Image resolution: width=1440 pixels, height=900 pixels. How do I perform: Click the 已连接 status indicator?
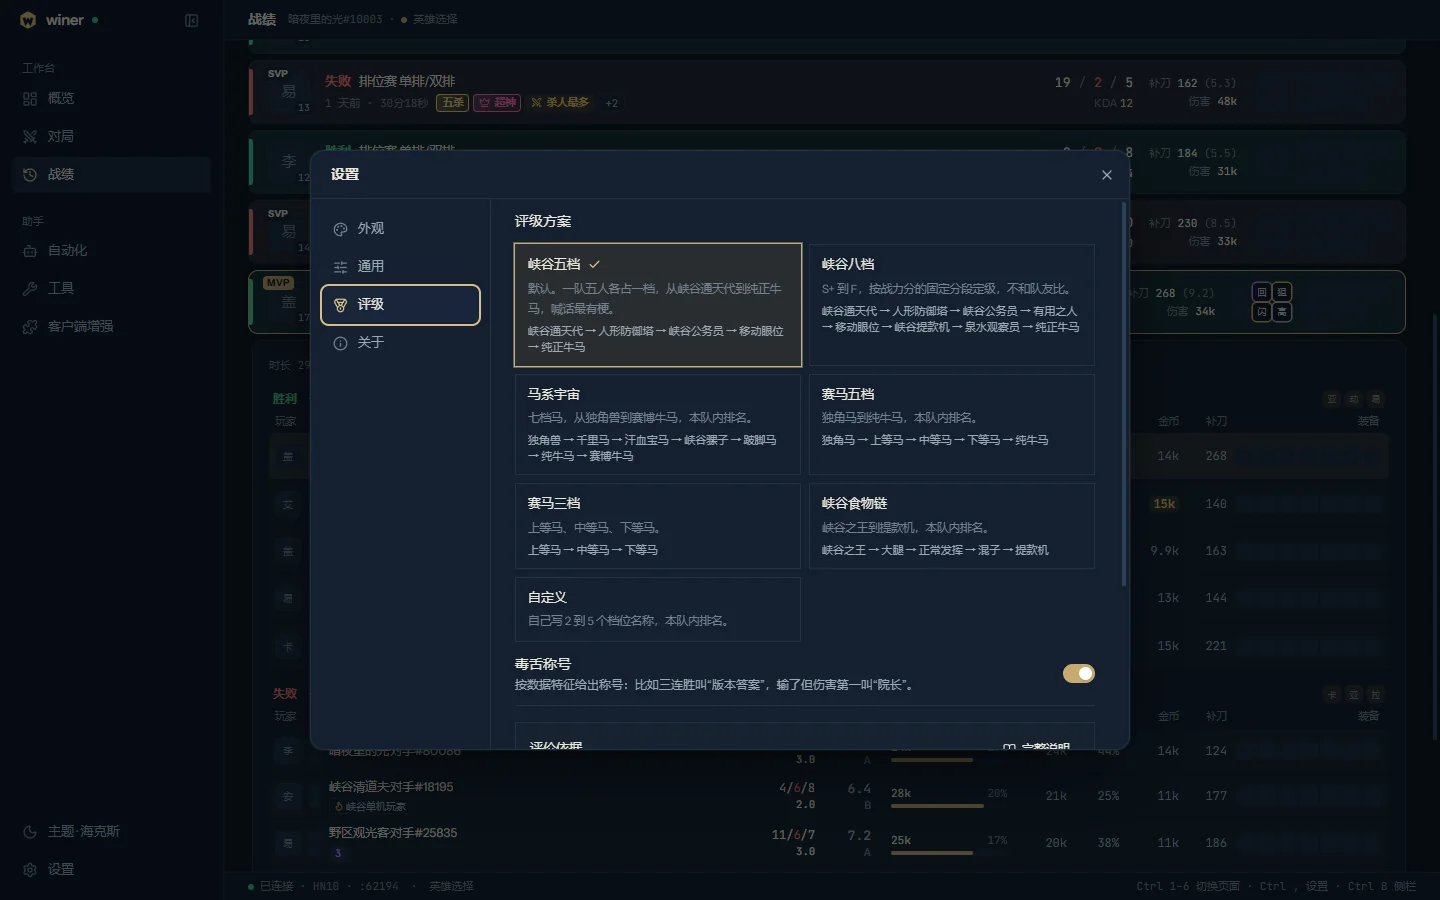pos(271,886)
